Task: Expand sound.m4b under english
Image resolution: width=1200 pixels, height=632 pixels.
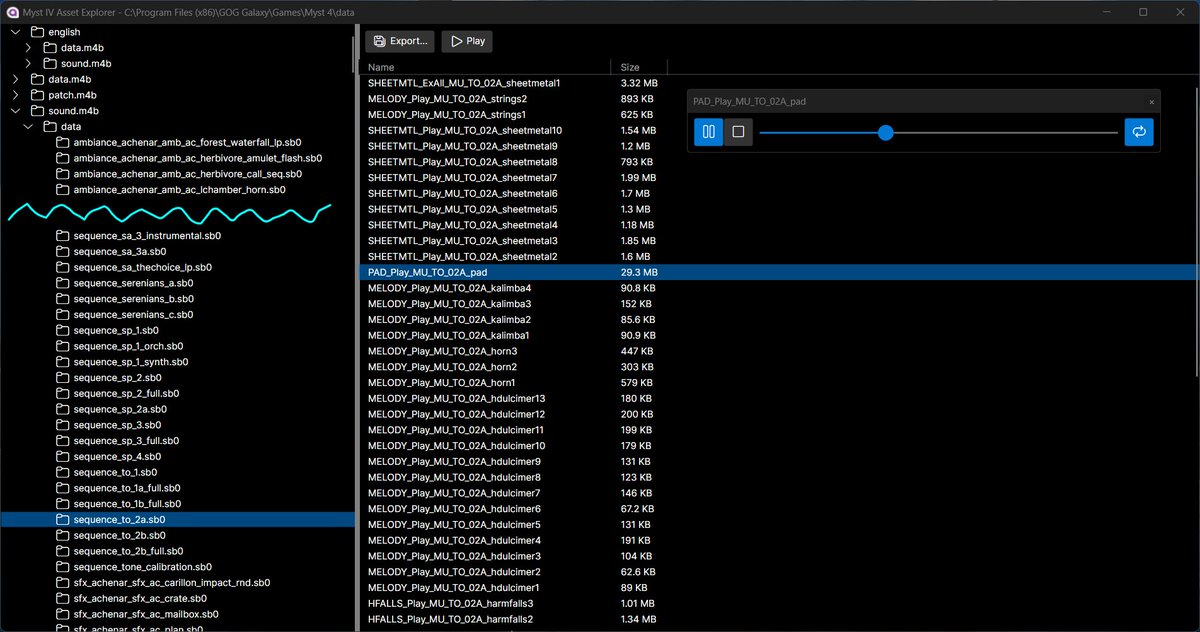Action: [28, 64]
